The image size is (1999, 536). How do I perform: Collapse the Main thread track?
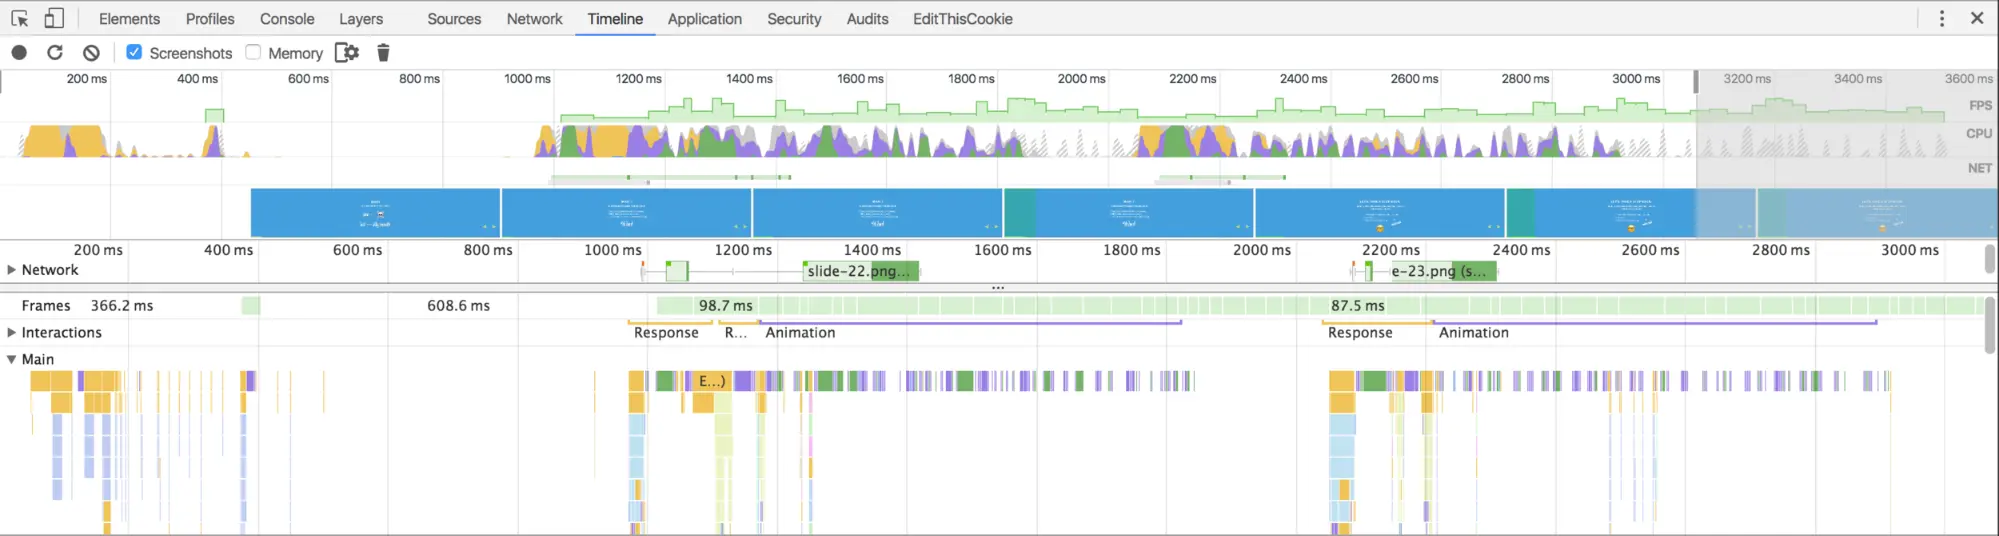pos(12,360)
